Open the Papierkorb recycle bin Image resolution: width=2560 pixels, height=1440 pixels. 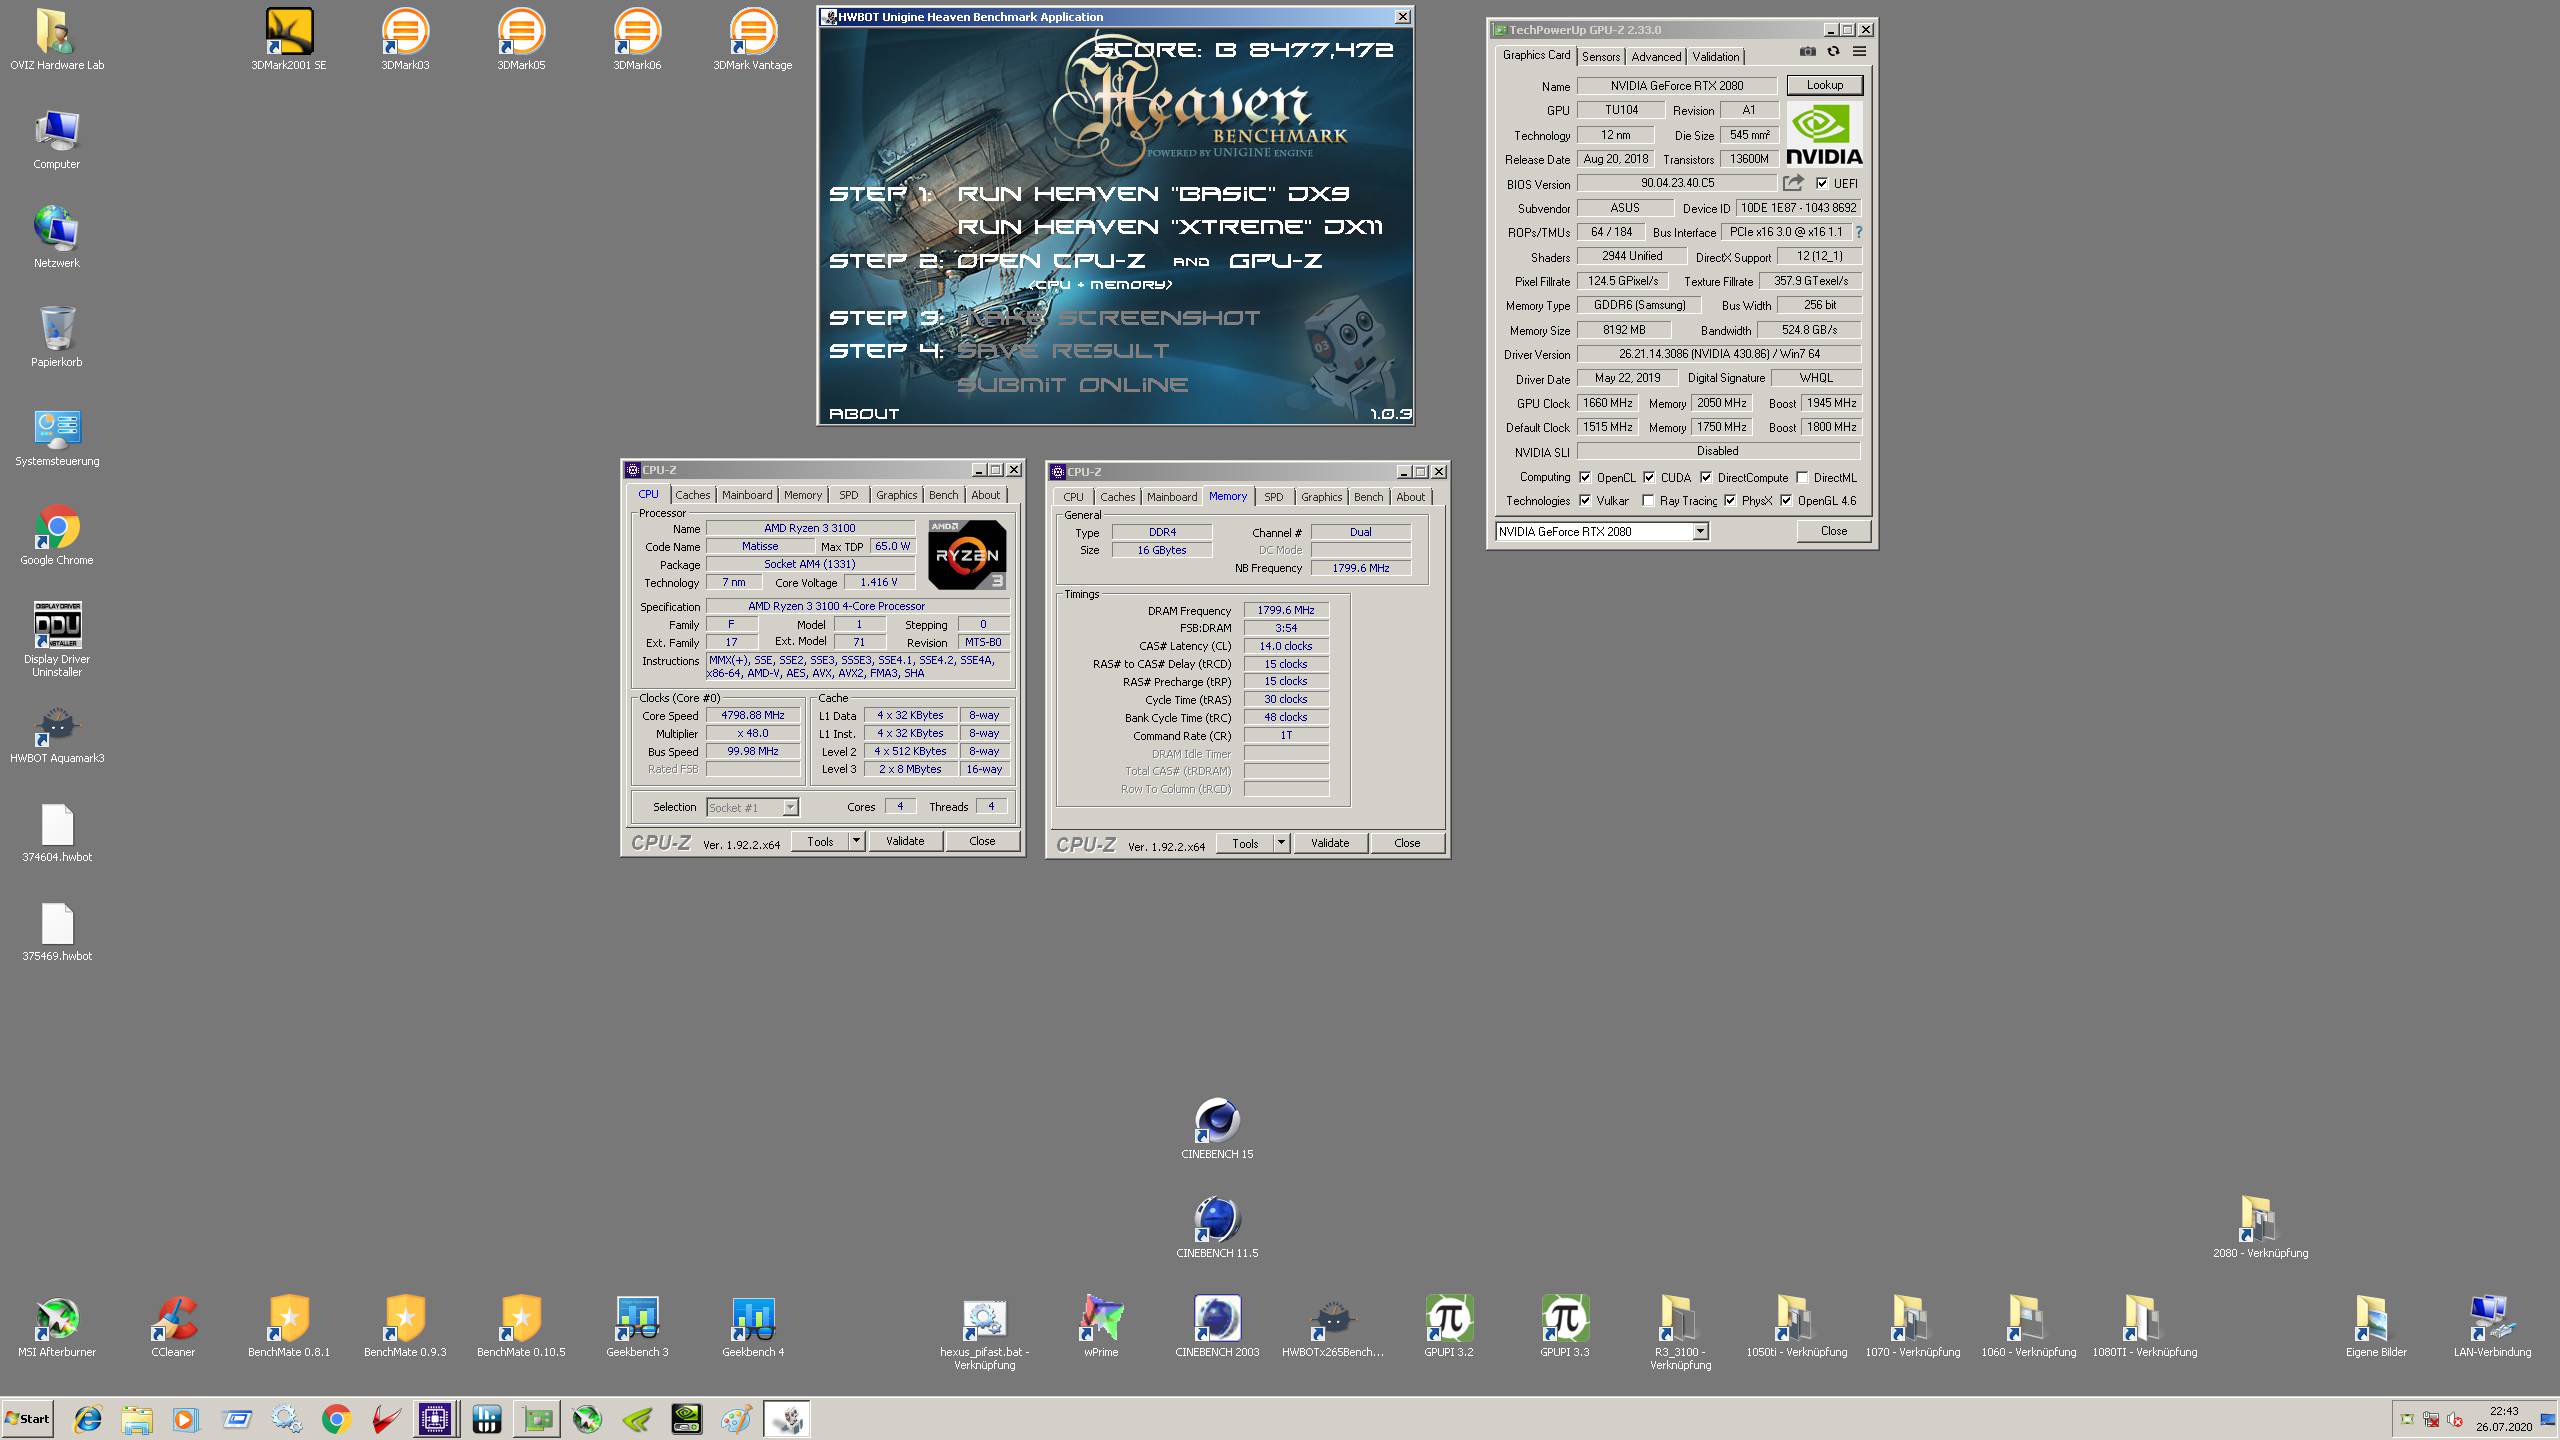click(57, 337)
